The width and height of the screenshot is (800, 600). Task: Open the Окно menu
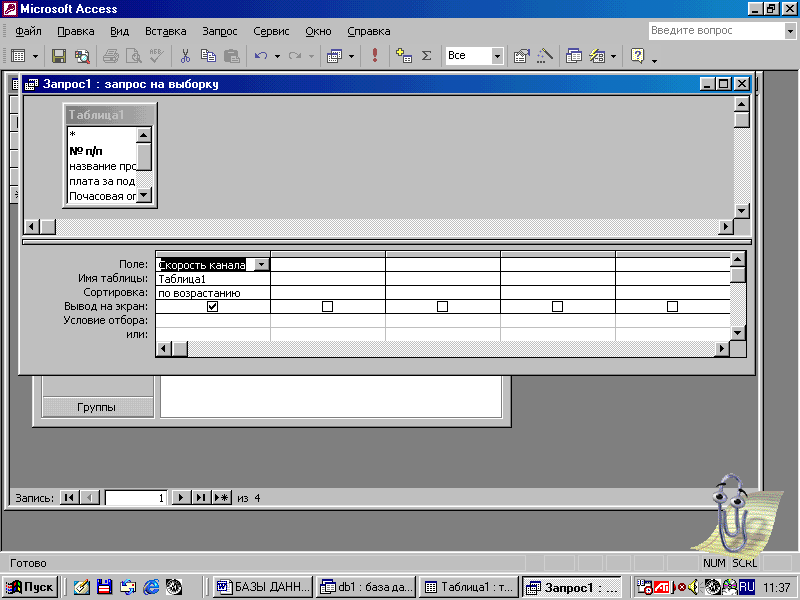[x=318, y=31]
